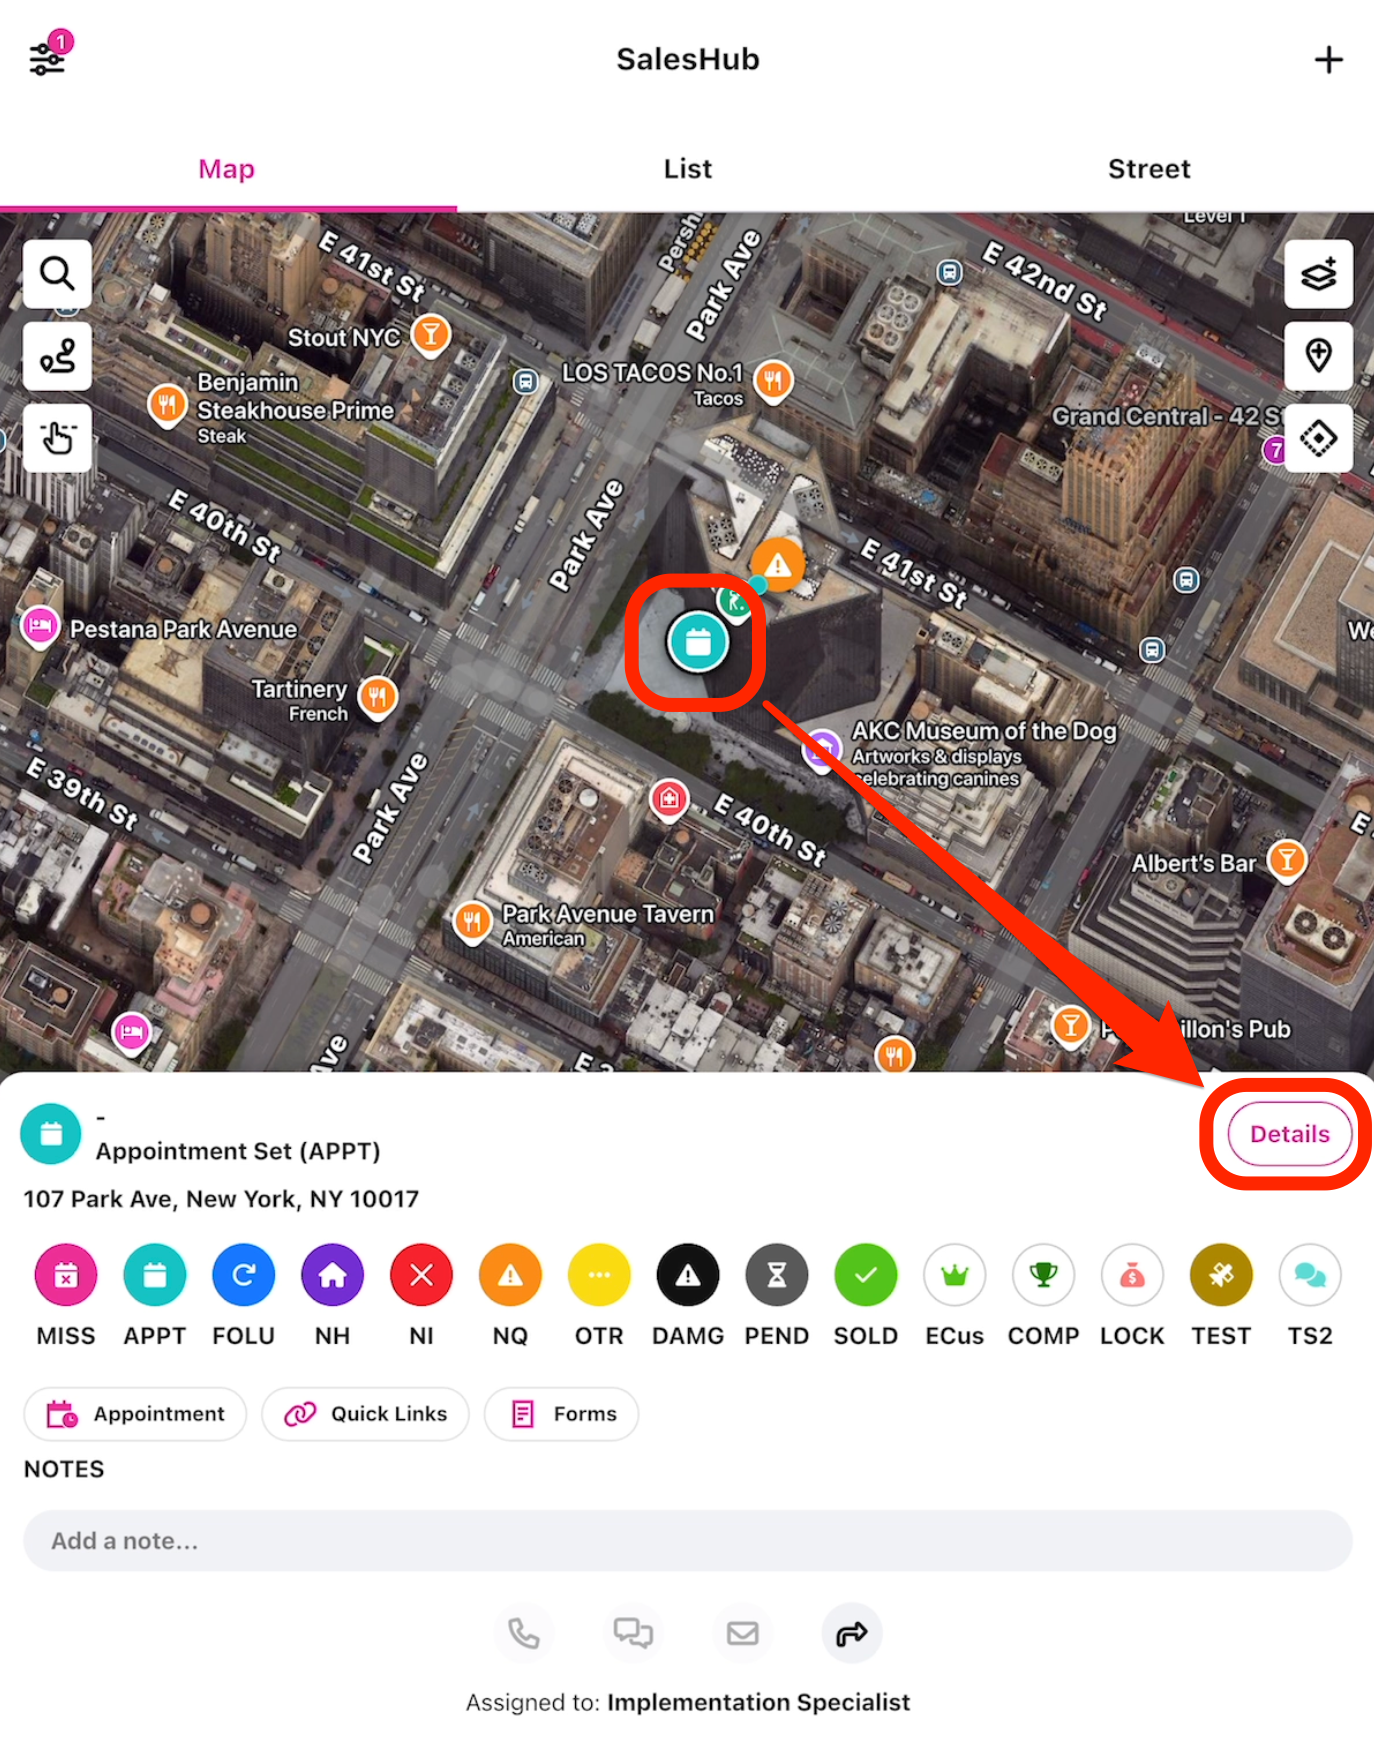1374x1748 pixels.
Task: Activate the tap-select hand tool
Action: (x=57, y=438)
